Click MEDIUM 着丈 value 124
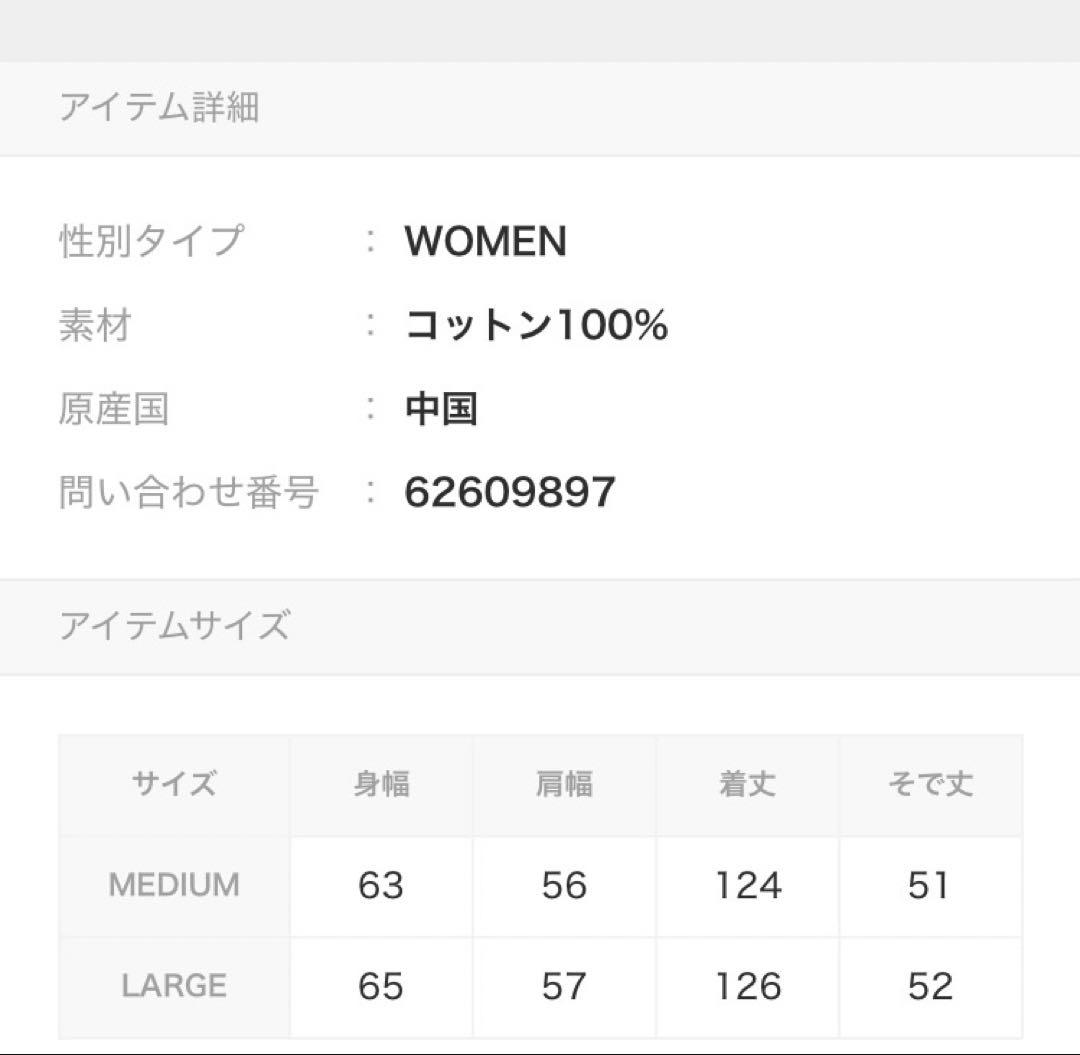The image size is (1080, 1055). 748,885
